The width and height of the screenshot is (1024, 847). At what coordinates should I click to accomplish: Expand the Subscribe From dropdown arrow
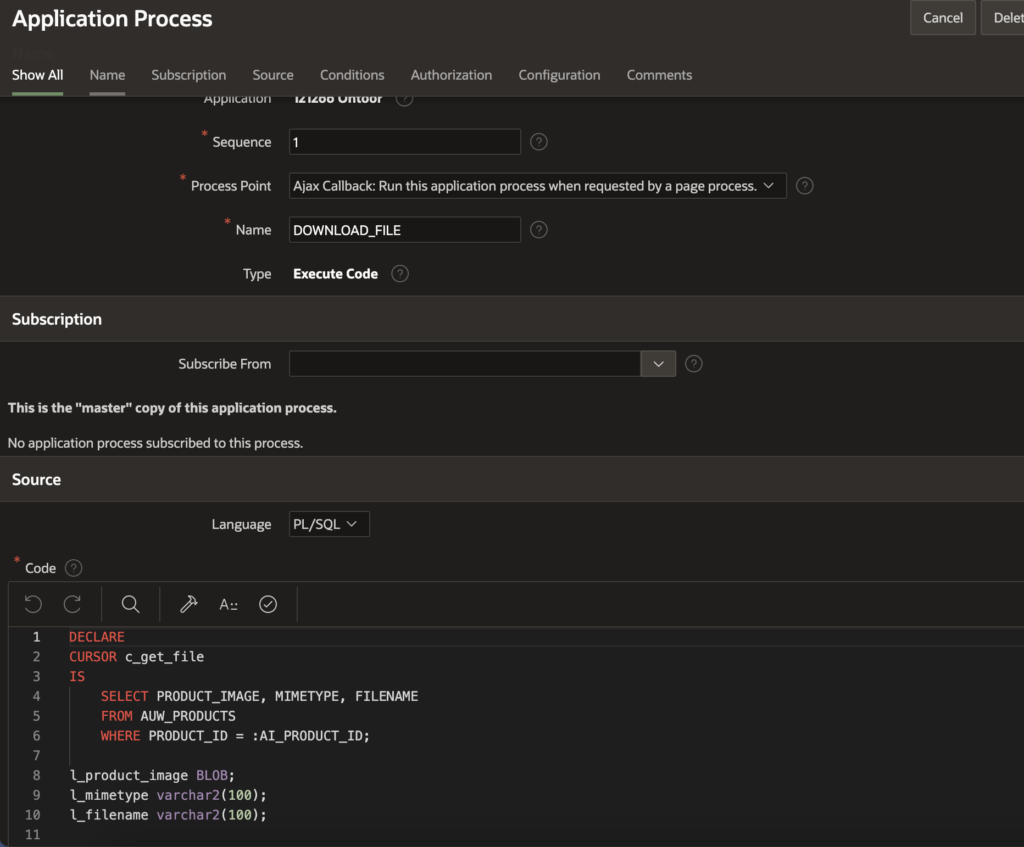[658, 364]
